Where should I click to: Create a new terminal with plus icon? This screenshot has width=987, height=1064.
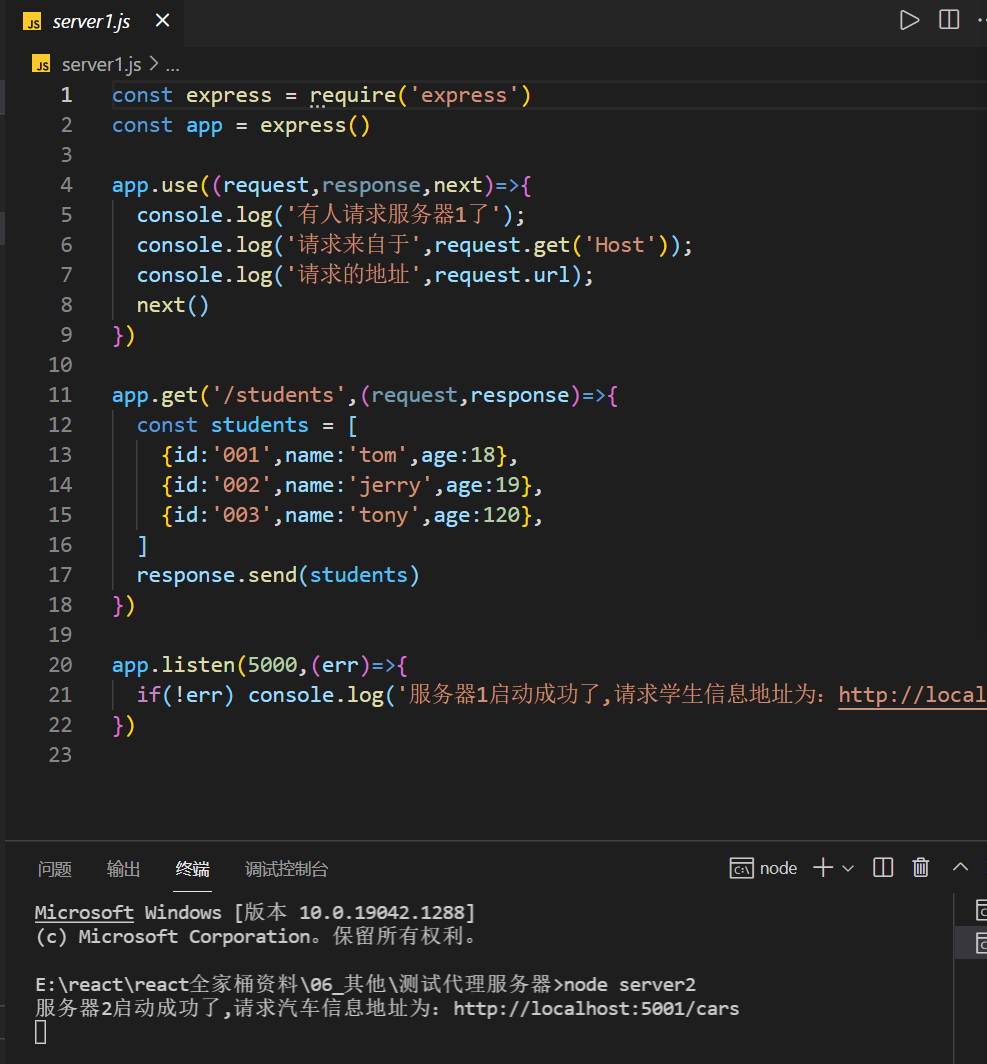[822, 867]
